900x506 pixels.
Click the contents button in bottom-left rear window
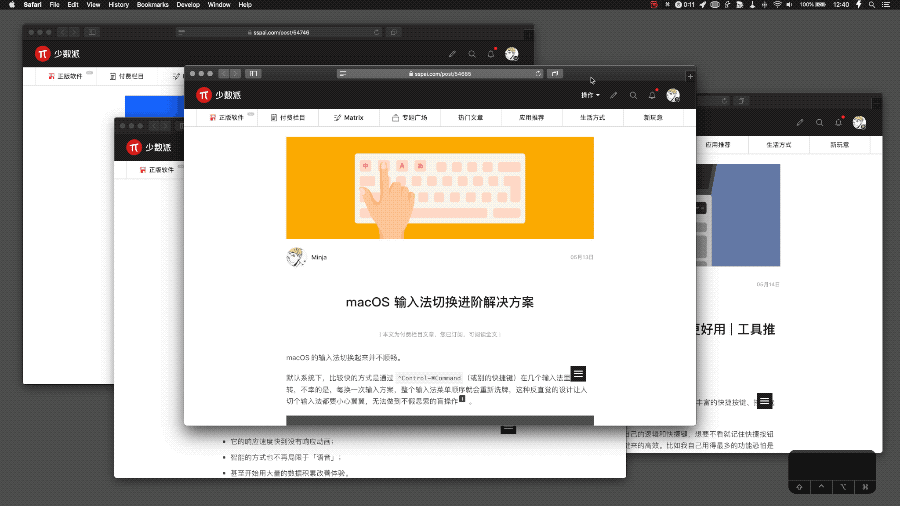coord(508,429)
